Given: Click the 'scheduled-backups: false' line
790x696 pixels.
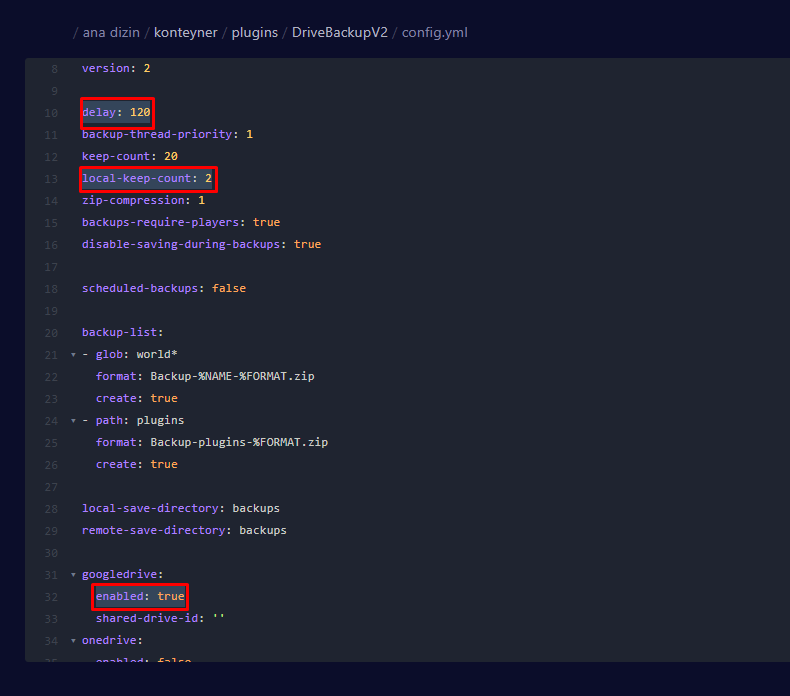Looking at the screenshot, I should click(164, 288).
